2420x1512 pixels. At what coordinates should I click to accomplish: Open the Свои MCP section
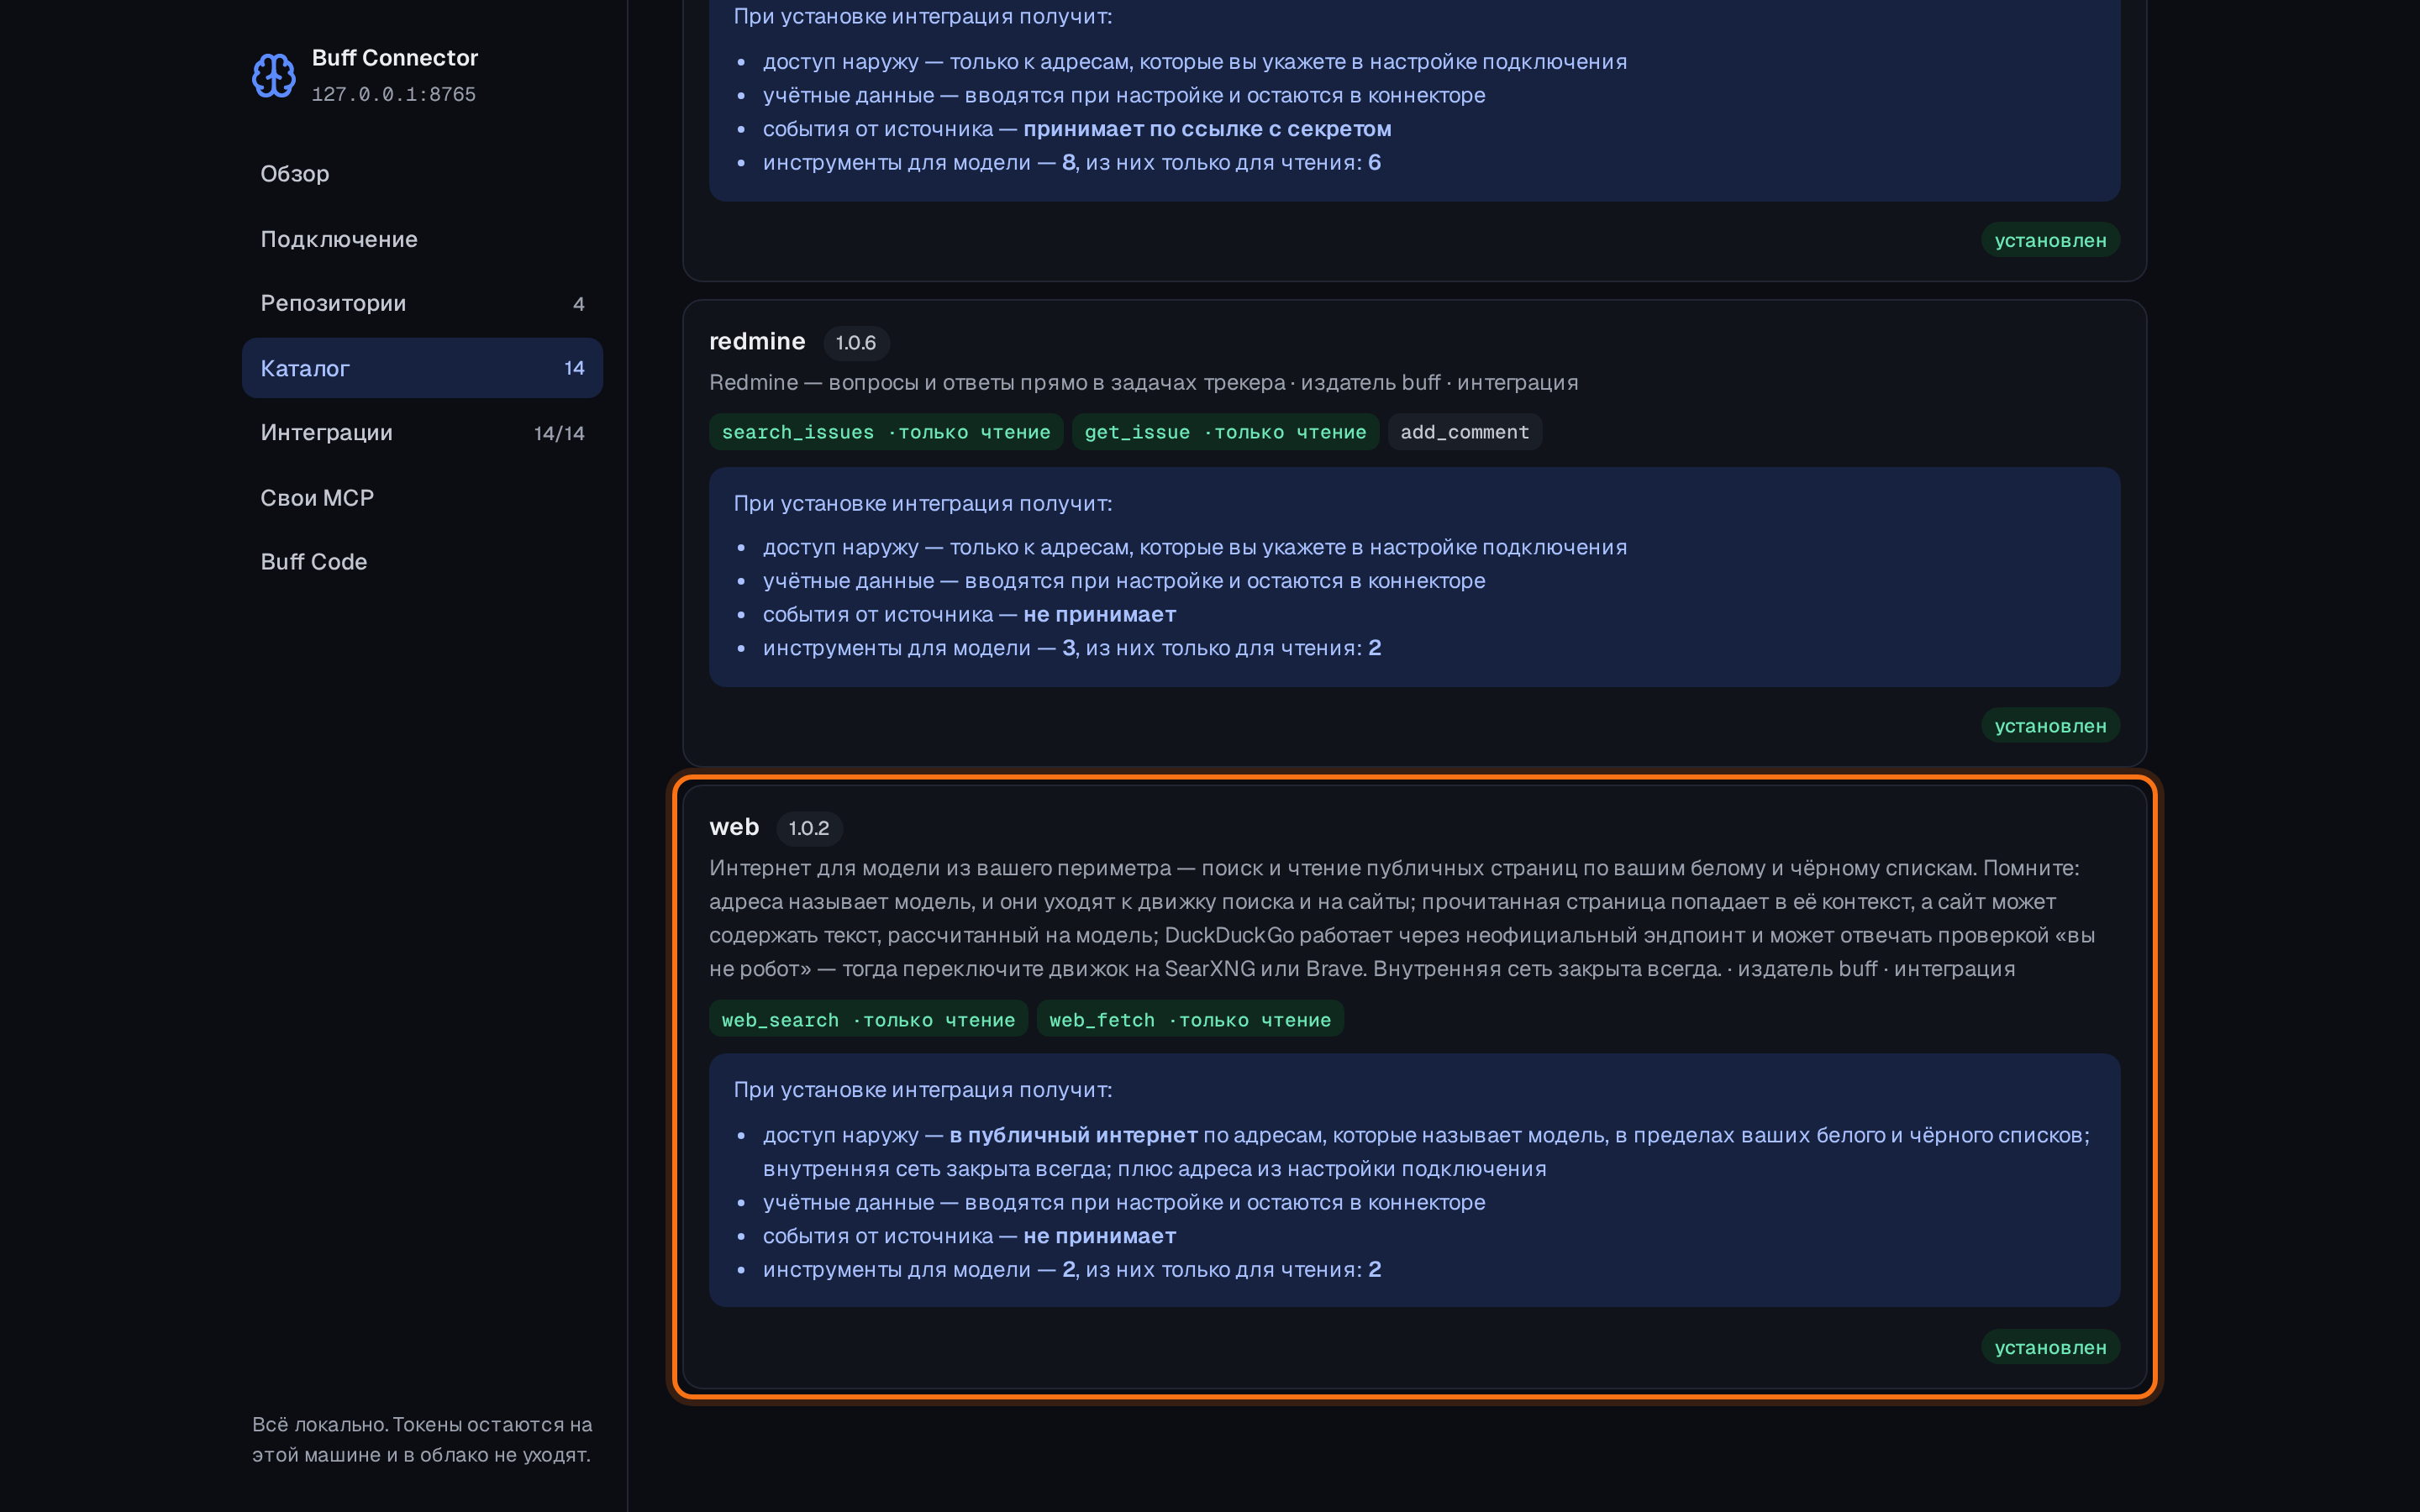pyautogui.click(x=422, y=498)
